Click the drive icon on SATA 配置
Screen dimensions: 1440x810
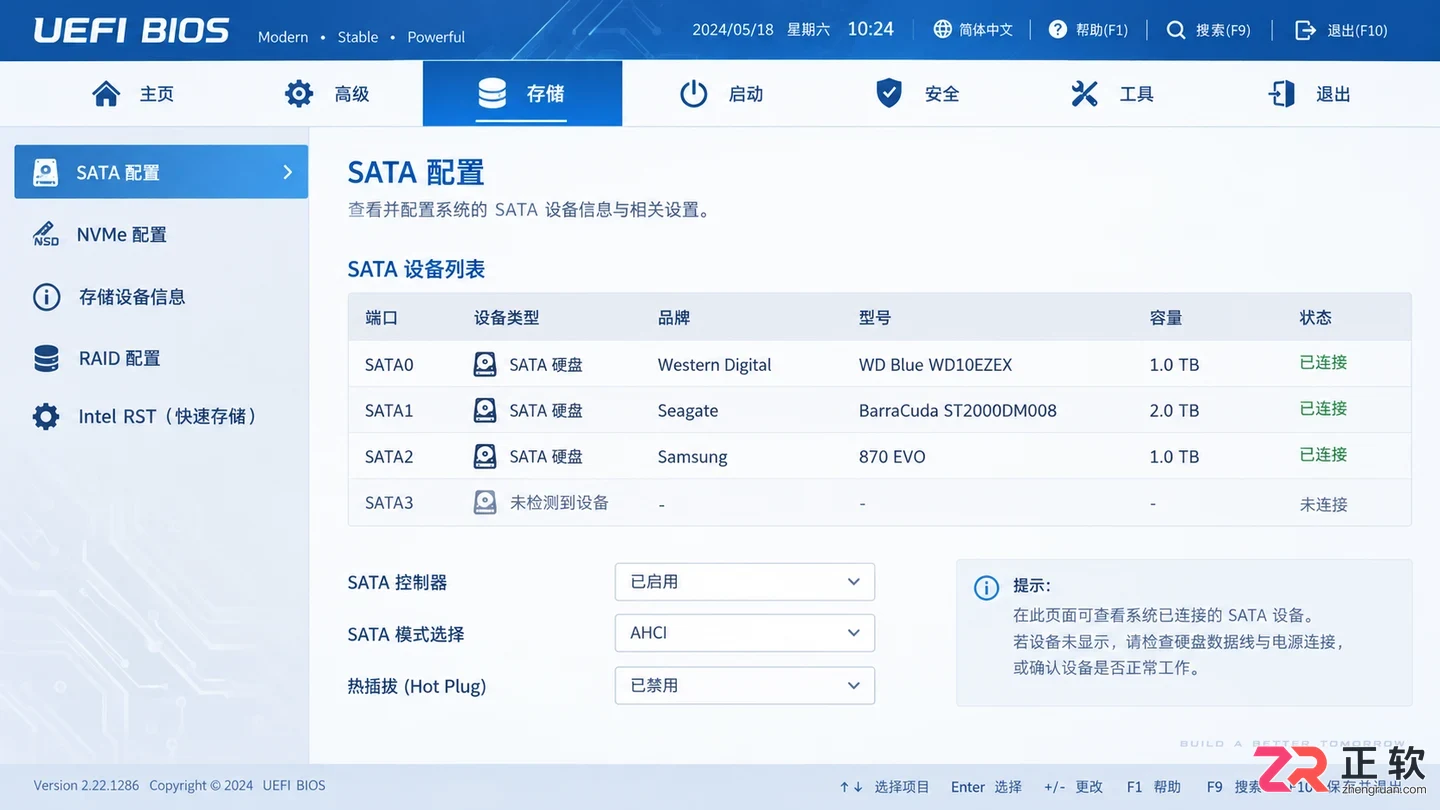(x=46, y=172)
